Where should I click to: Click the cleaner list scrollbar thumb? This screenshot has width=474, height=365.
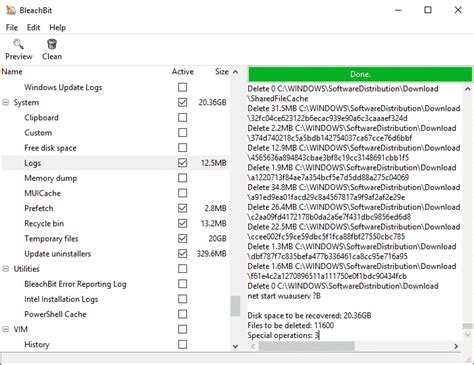235,306
